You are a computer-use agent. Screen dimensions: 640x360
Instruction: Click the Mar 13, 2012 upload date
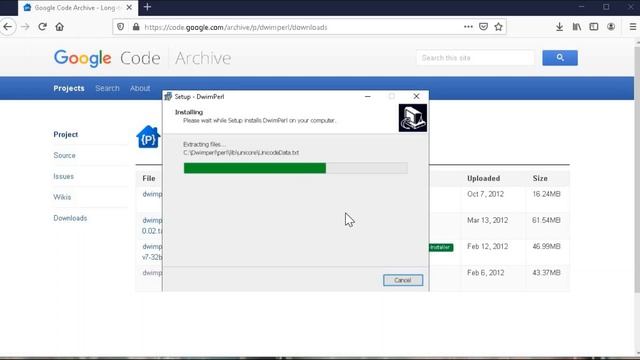[x=487, y=220]
